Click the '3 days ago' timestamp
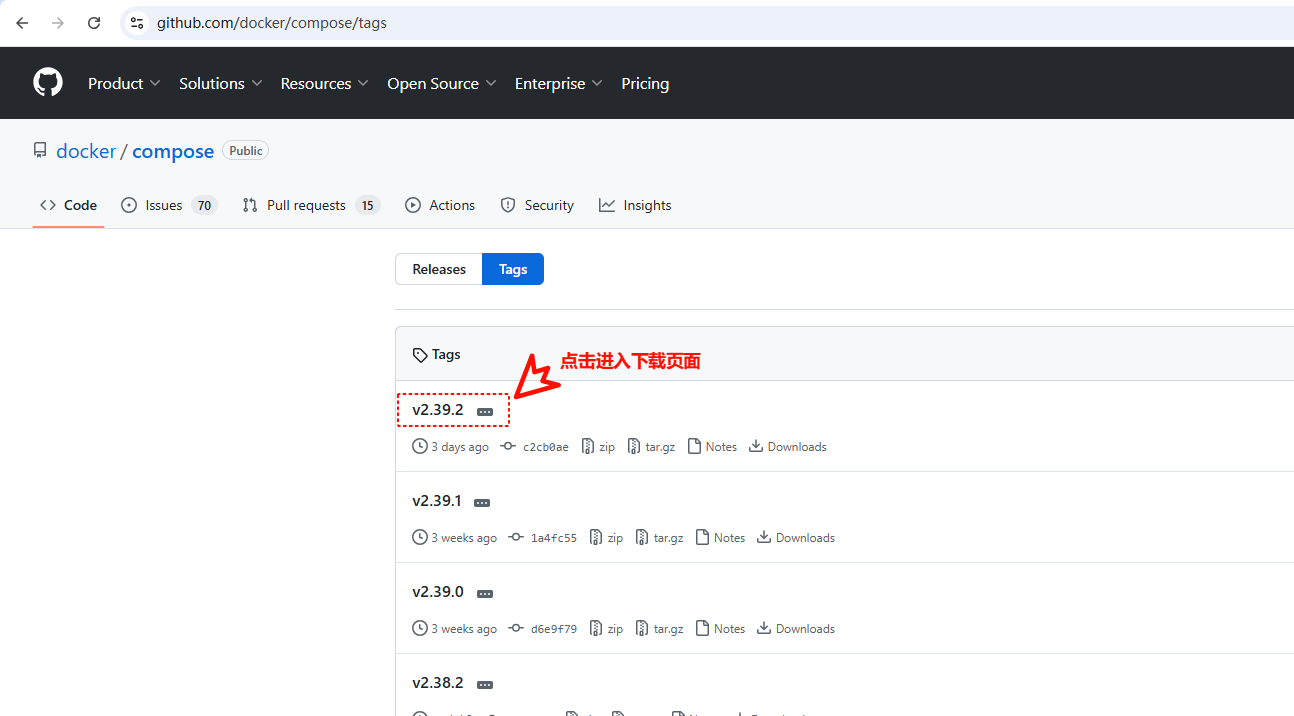This screenshot has height=716, width=1294. (460, 447)
